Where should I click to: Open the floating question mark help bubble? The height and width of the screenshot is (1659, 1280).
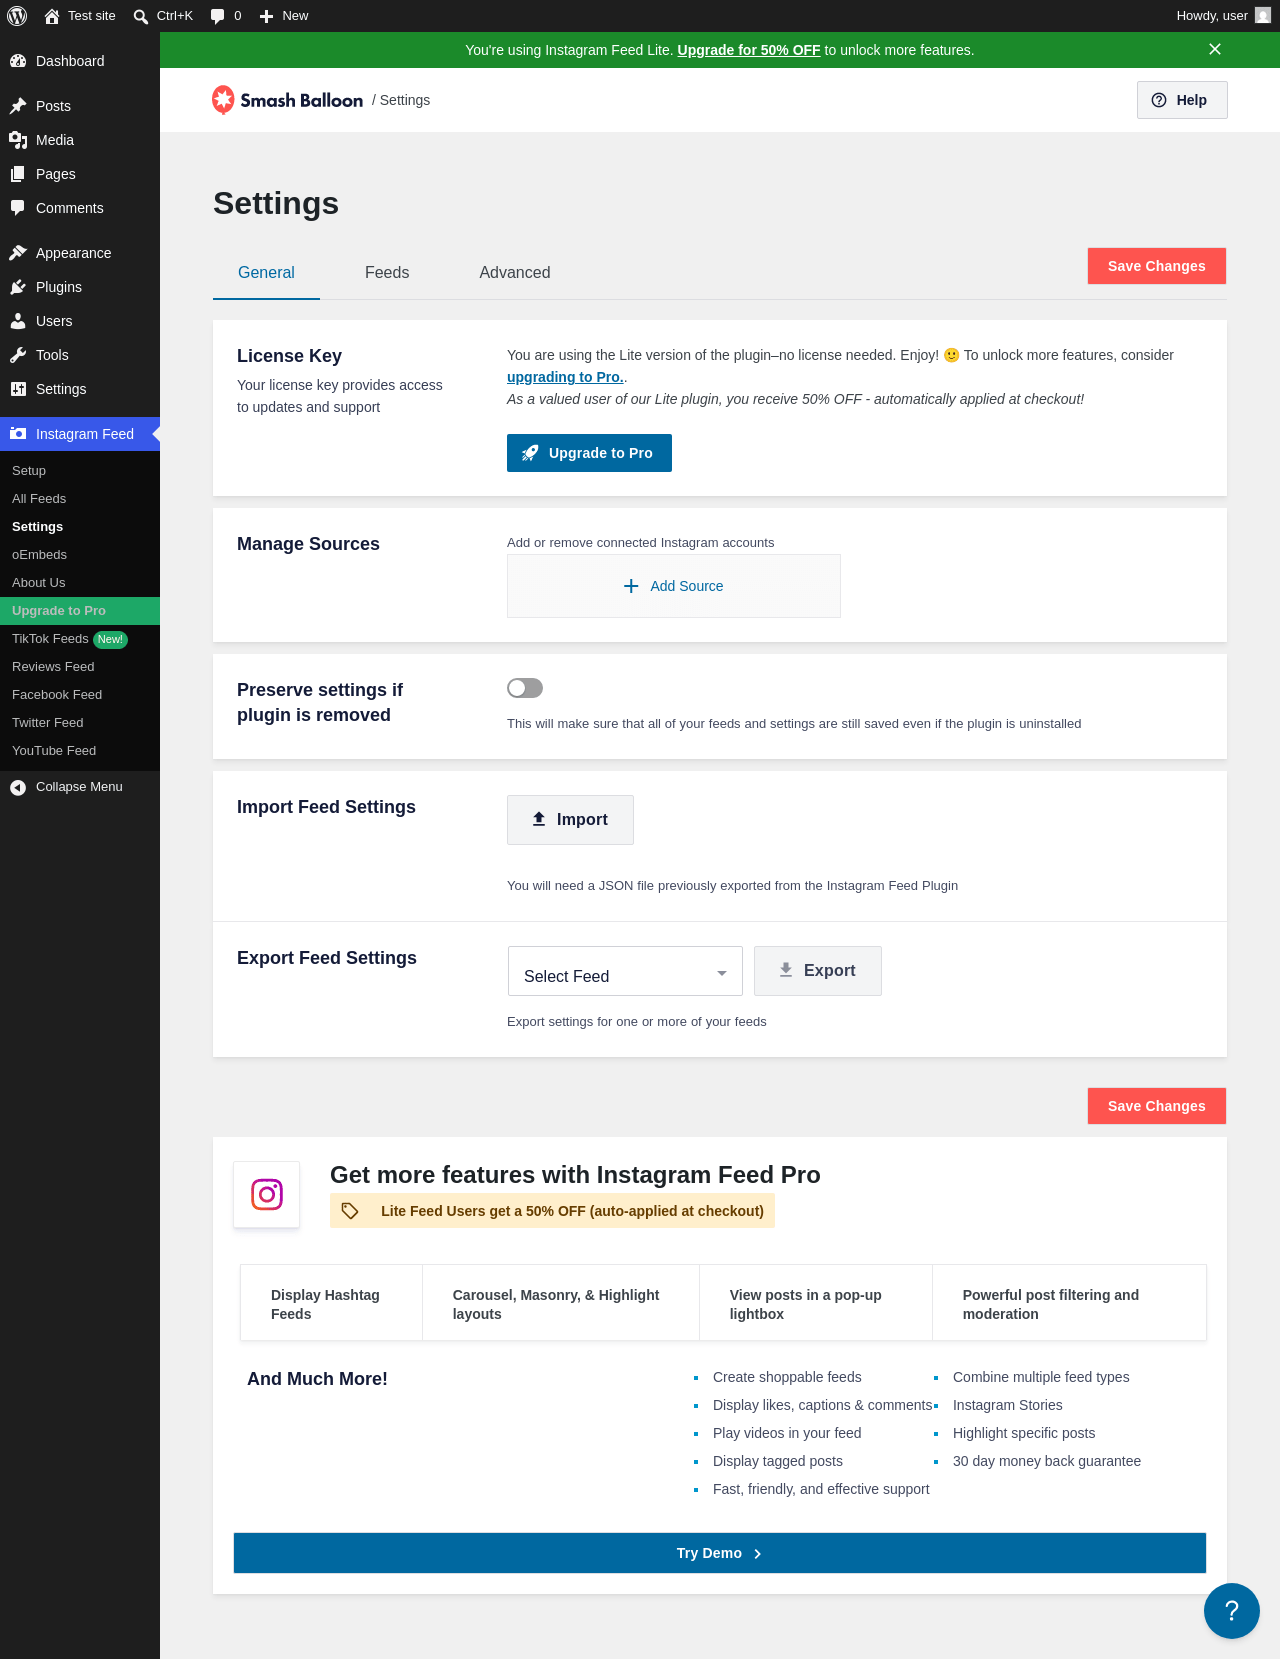(x=1232, y=1611)
